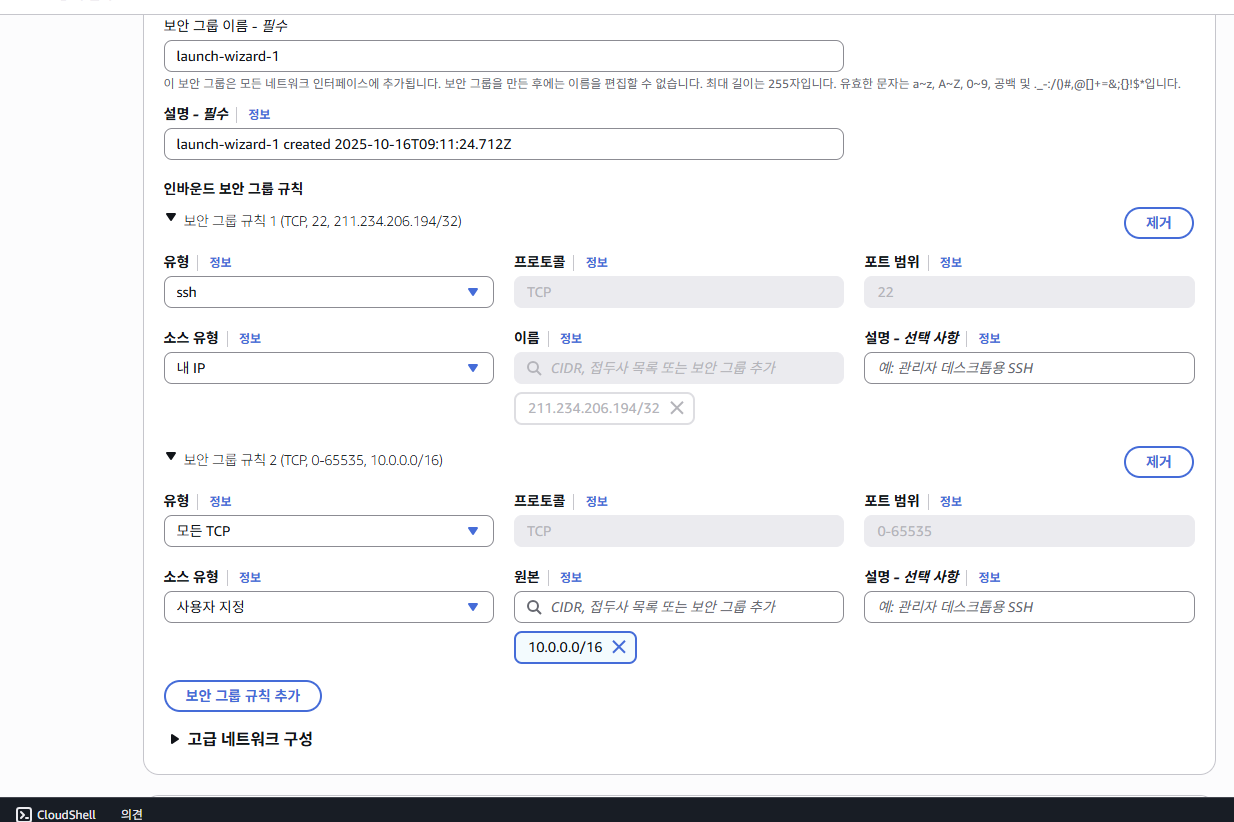This screenshot has height=822, width=1234.
Task: Click 제거 button for rule 2
Action: point(1158,462)
